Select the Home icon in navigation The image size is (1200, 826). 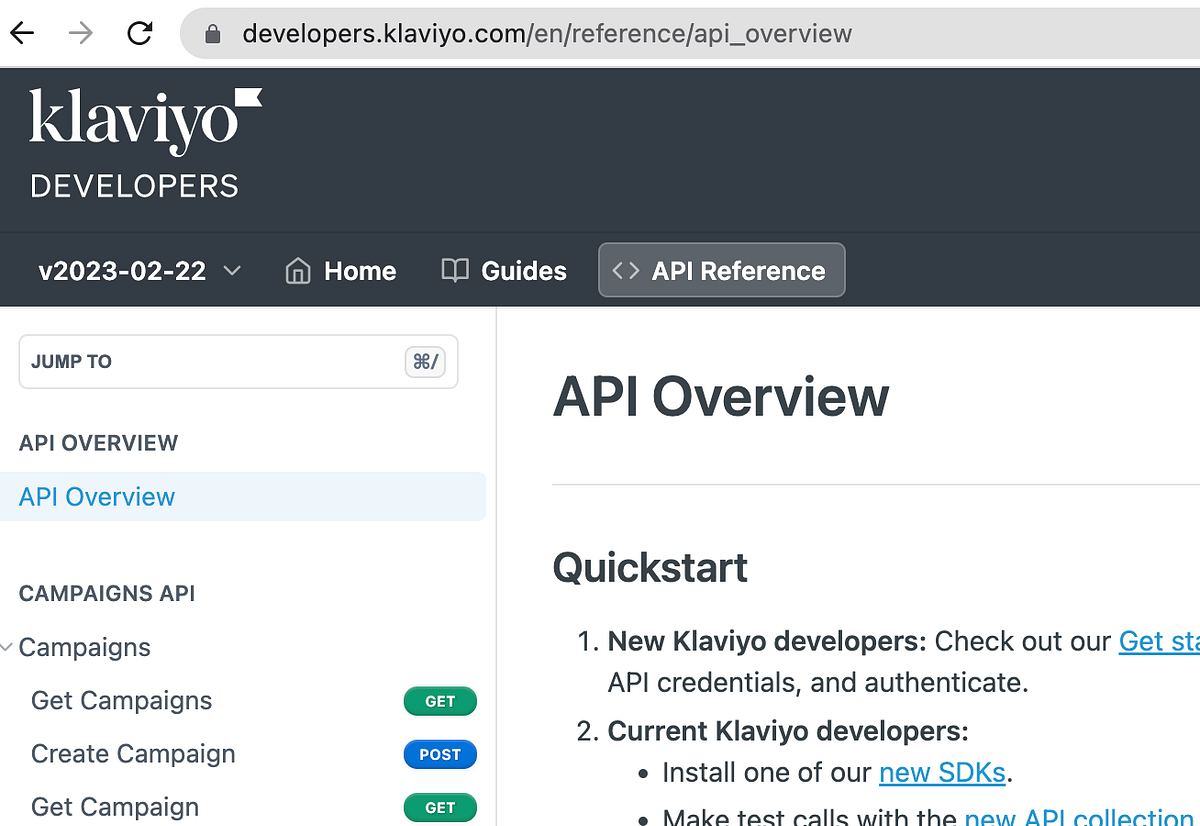point(297,270)
